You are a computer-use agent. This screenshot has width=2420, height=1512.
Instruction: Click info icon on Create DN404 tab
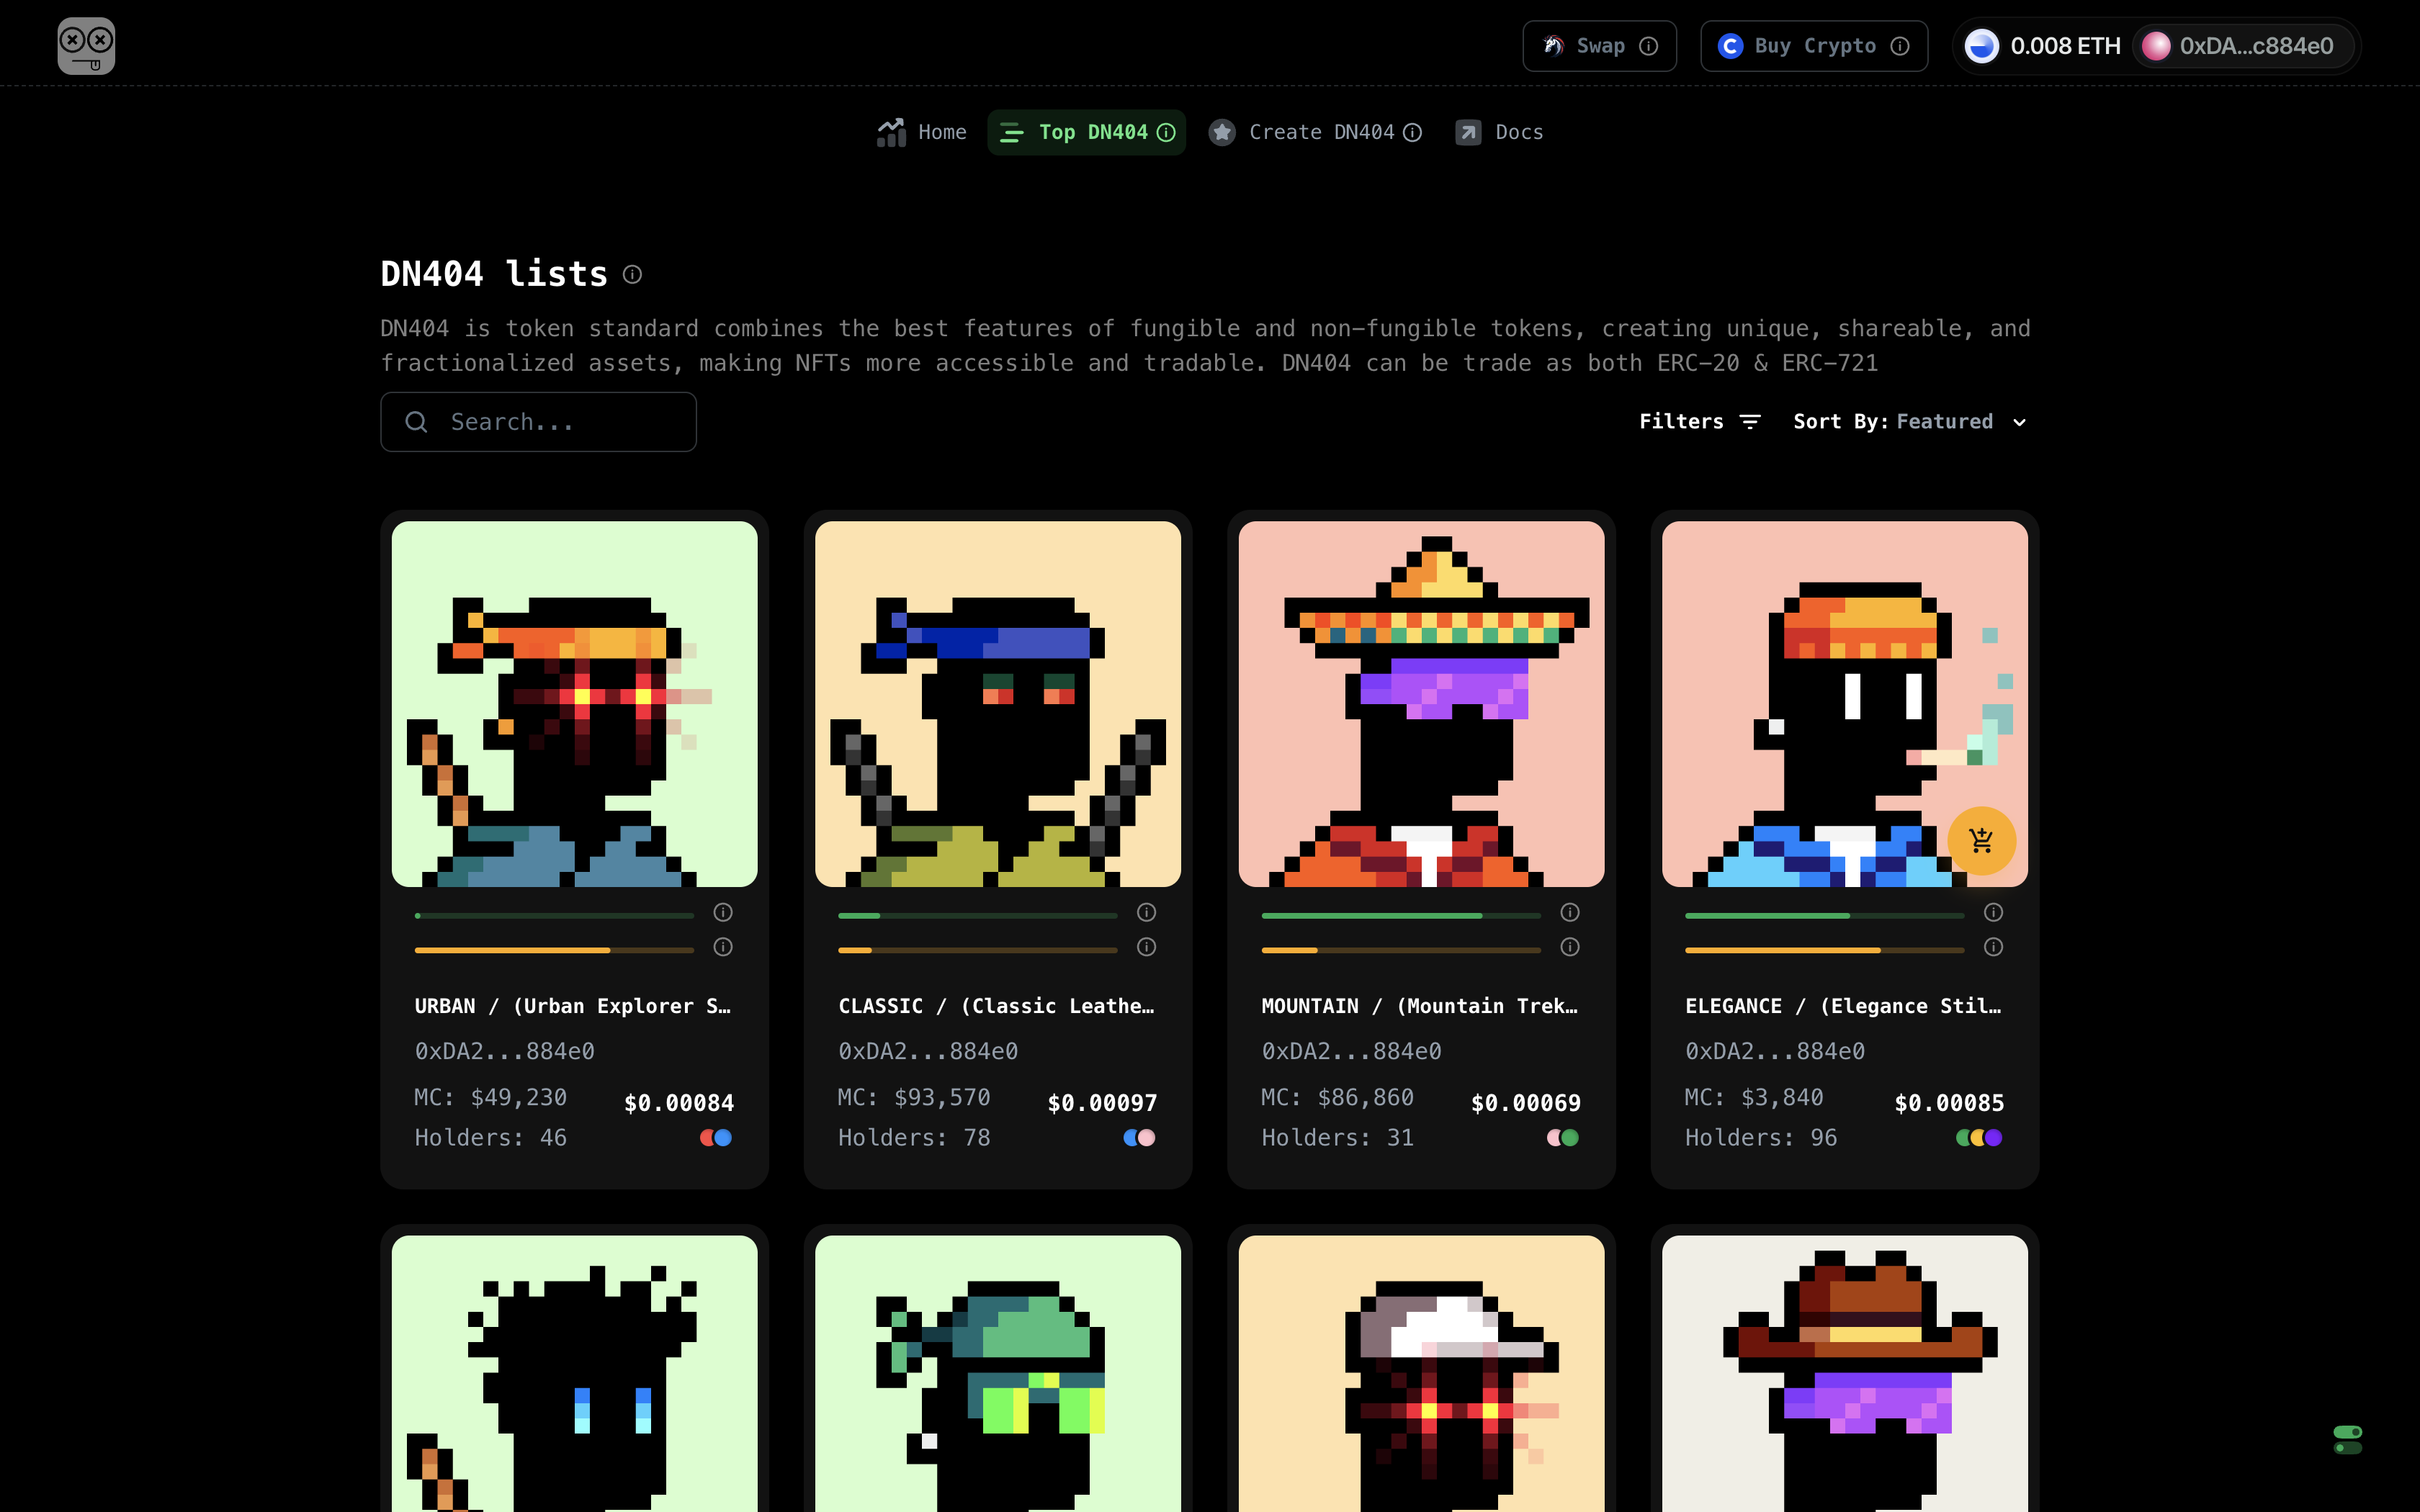[x=1412, y=132]
